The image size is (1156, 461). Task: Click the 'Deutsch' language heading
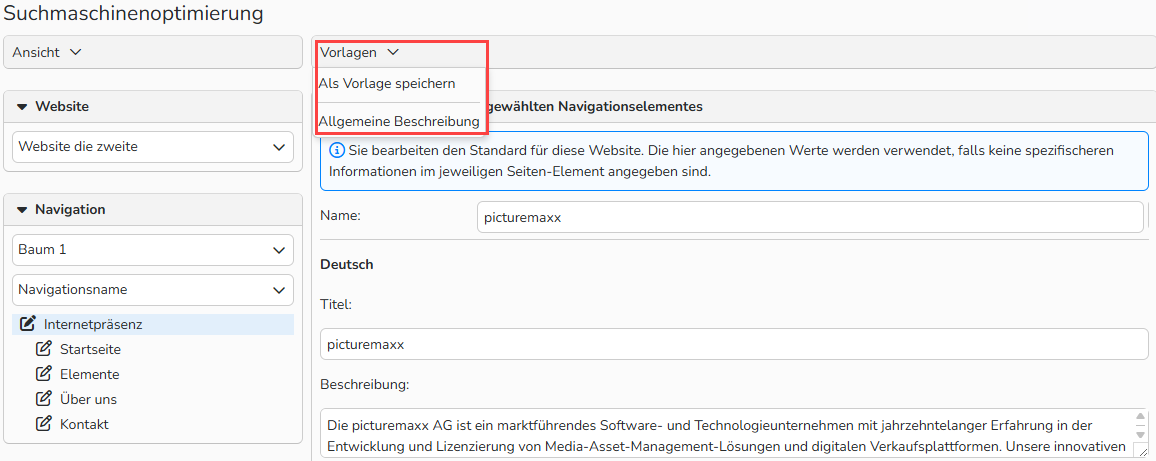coord(347,264)
